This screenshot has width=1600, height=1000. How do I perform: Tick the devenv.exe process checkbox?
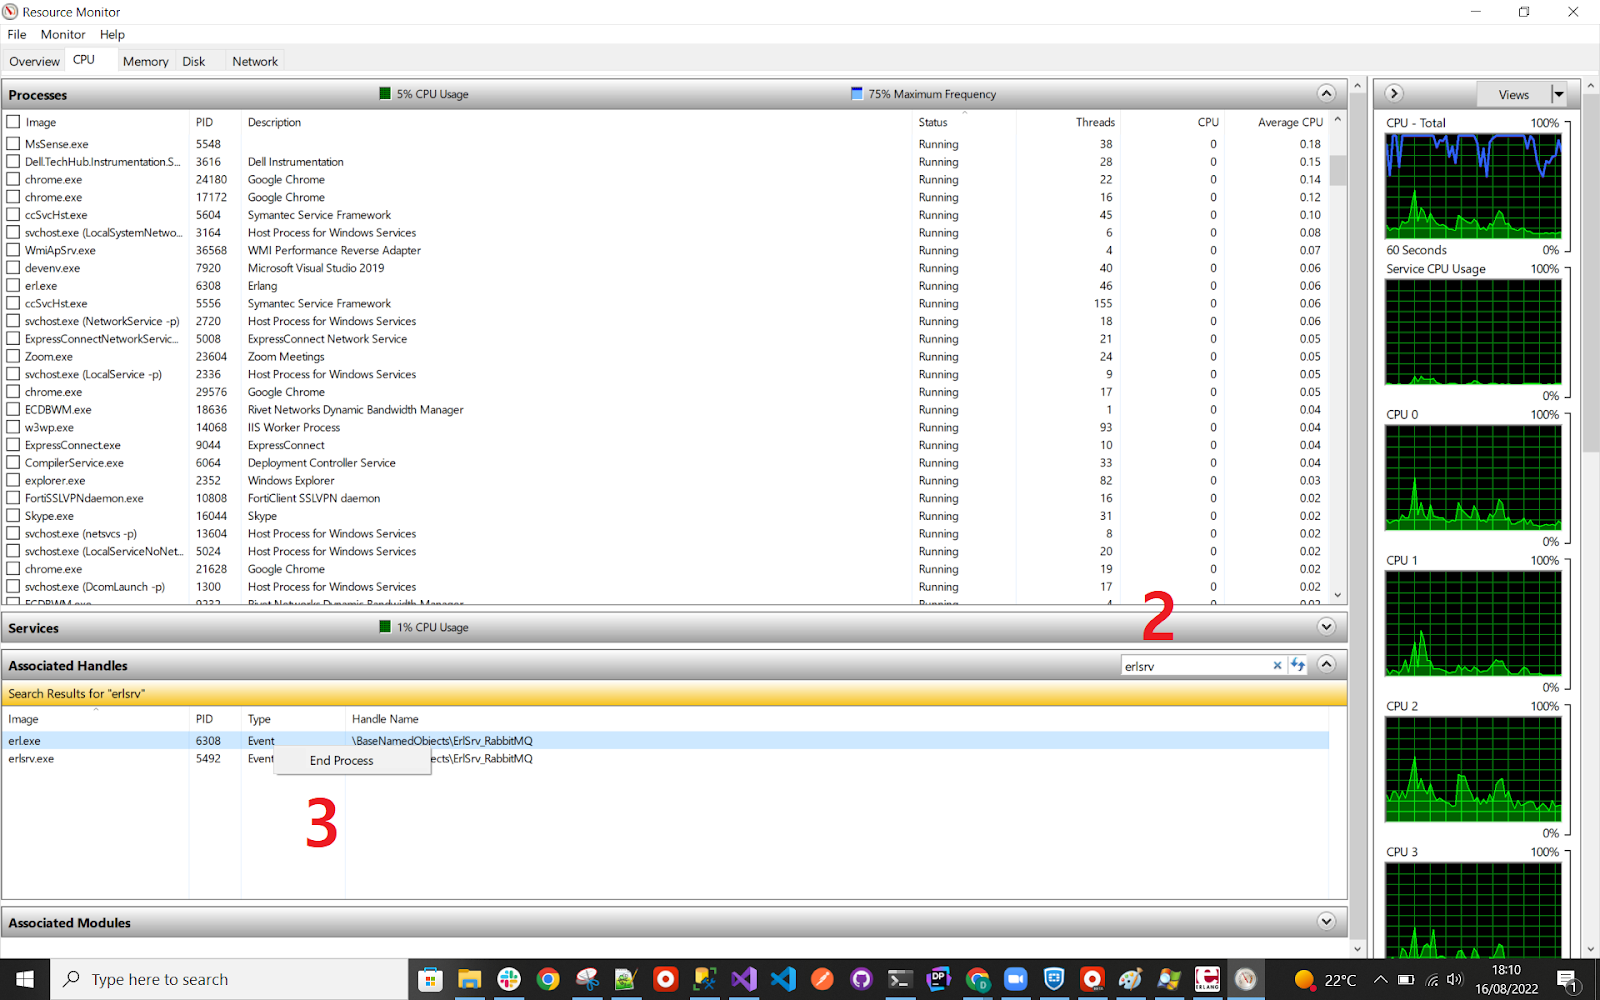click(14, 268)
